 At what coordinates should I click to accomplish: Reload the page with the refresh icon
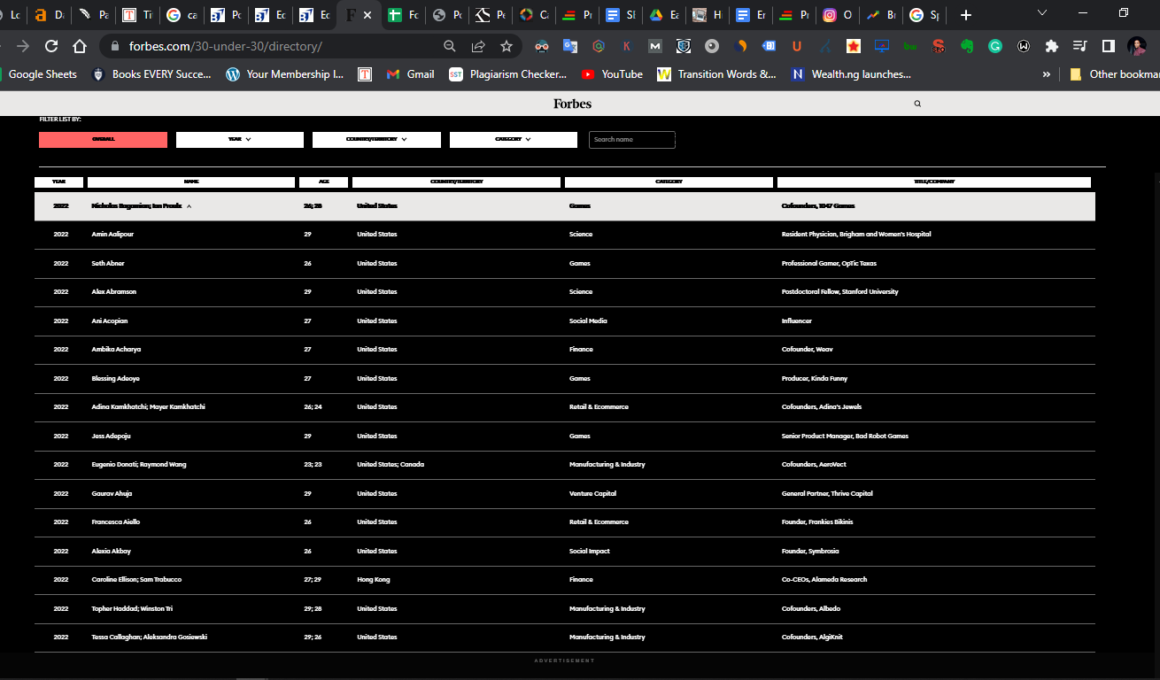(51, 46)
